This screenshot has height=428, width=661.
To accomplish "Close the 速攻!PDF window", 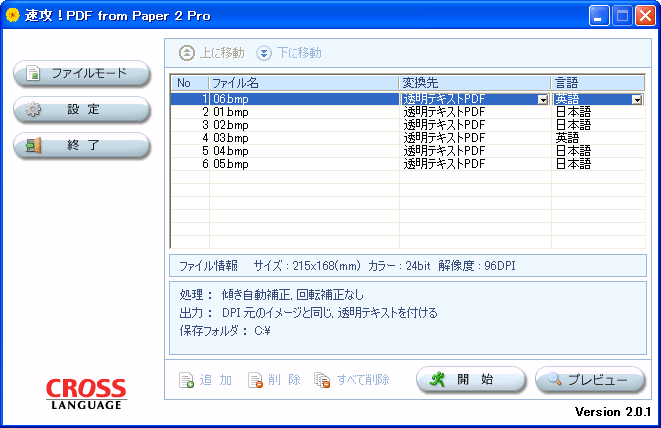I will click(x=645, y=16).
